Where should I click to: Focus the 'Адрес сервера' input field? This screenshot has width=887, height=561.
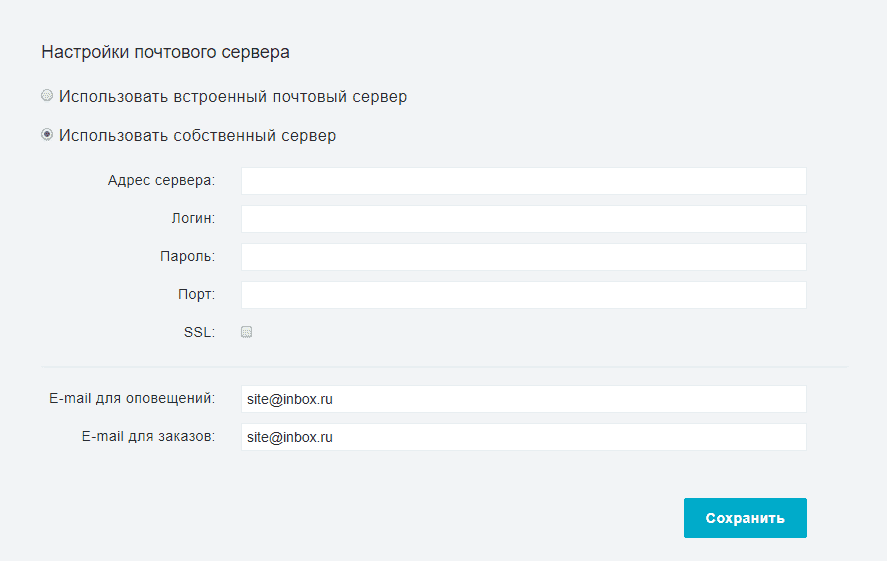coord(524,181)
